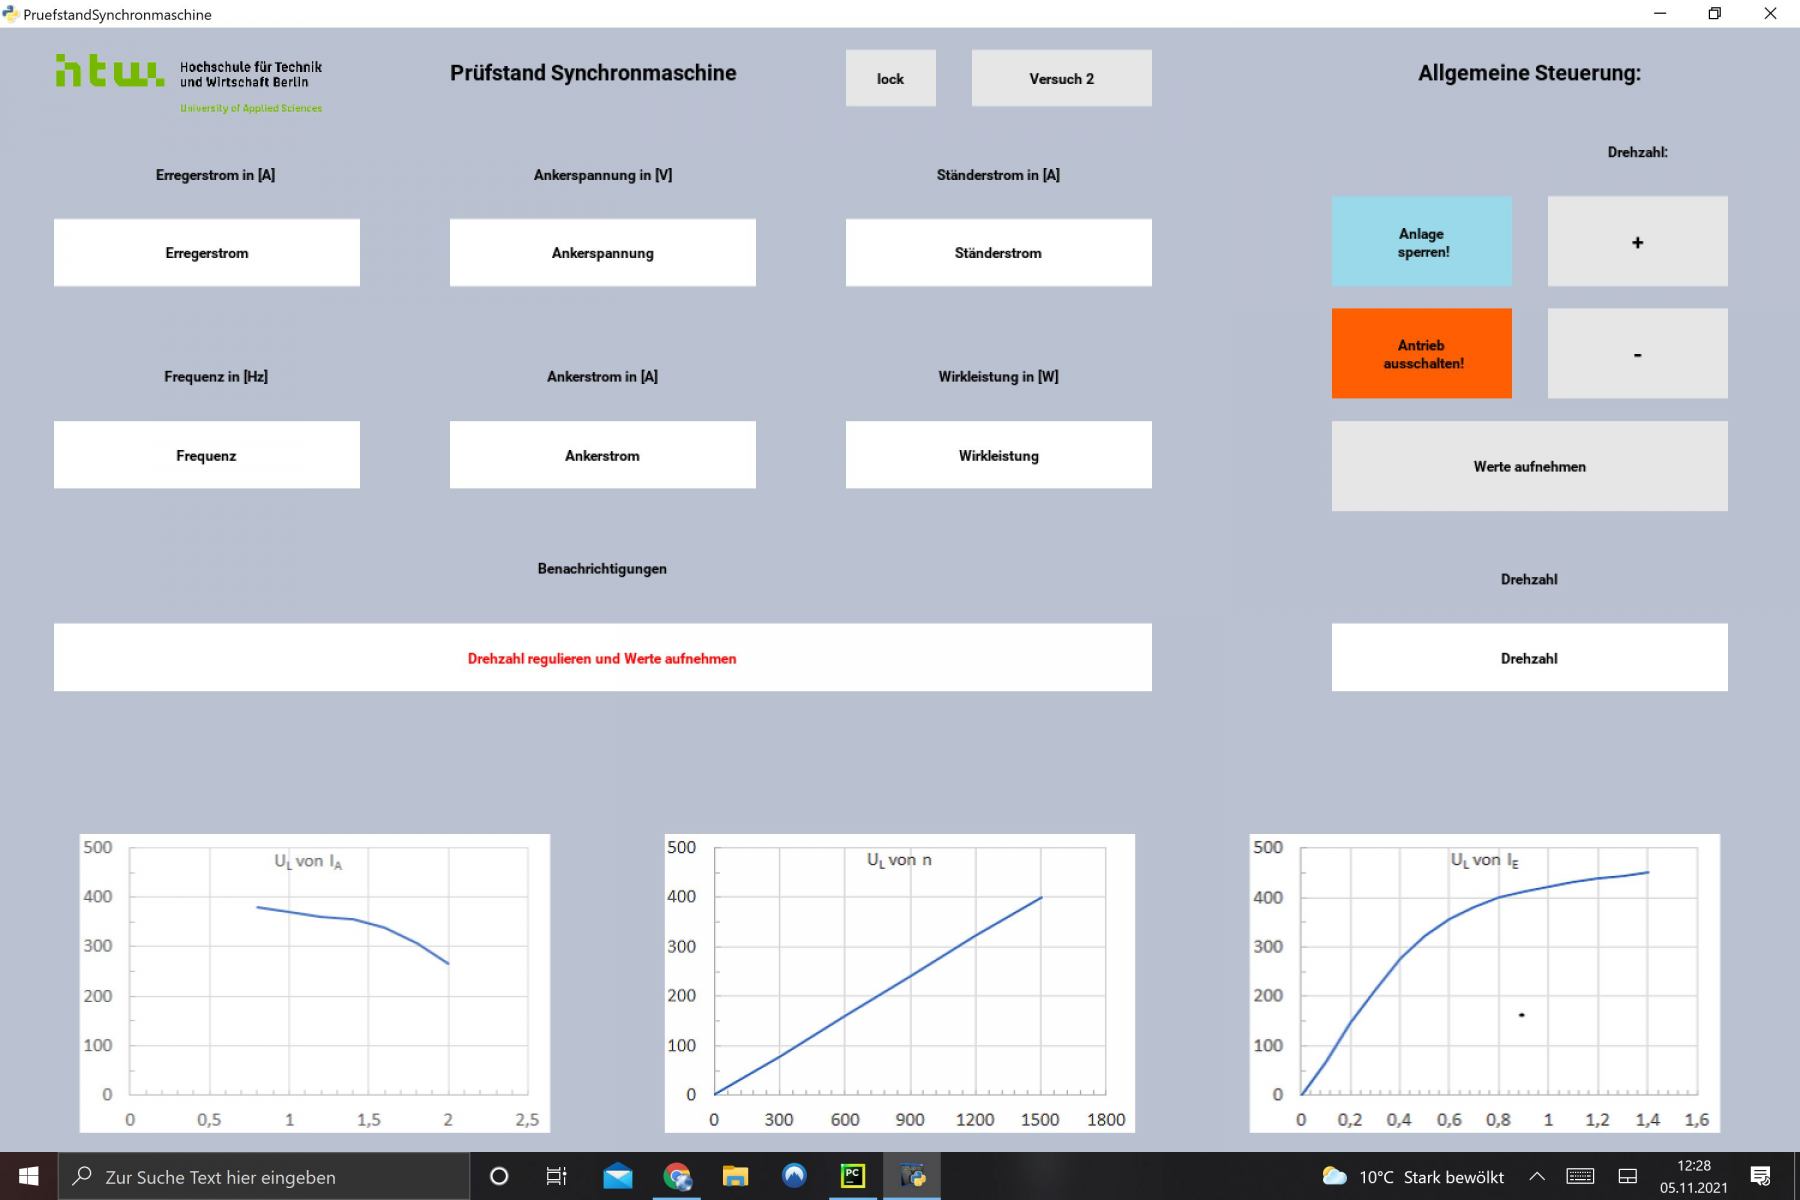Viewport: 1800px width, 1200px height.
Task: Click the Erregerstrom value field
Action: point(207,253)
